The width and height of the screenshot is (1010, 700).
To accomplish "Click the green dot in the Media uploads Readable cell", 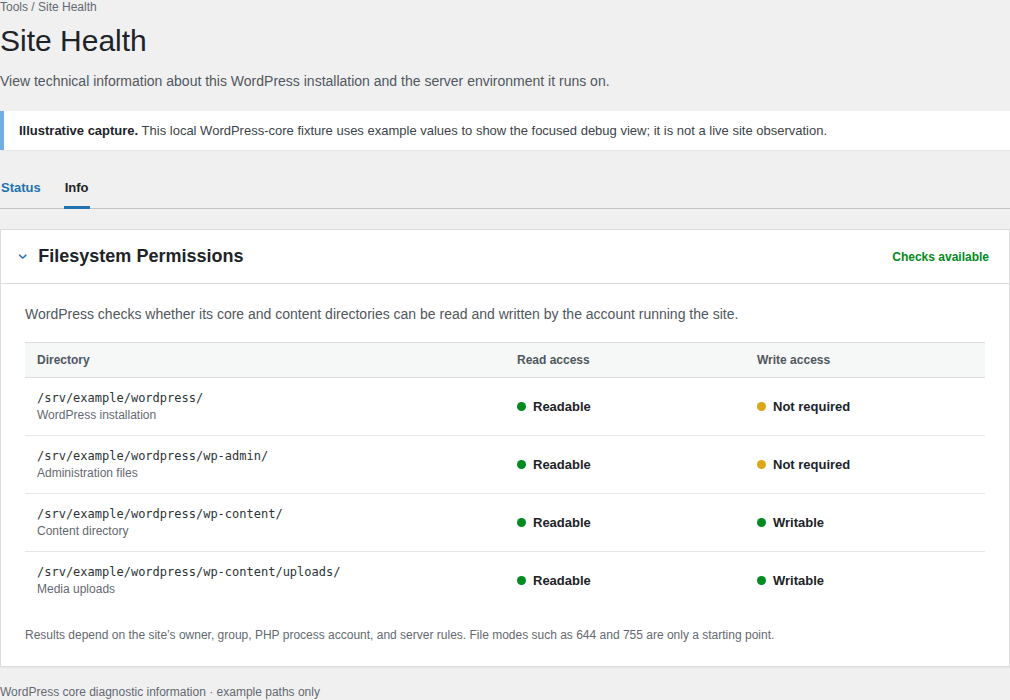I will click(x=522, y=580).
